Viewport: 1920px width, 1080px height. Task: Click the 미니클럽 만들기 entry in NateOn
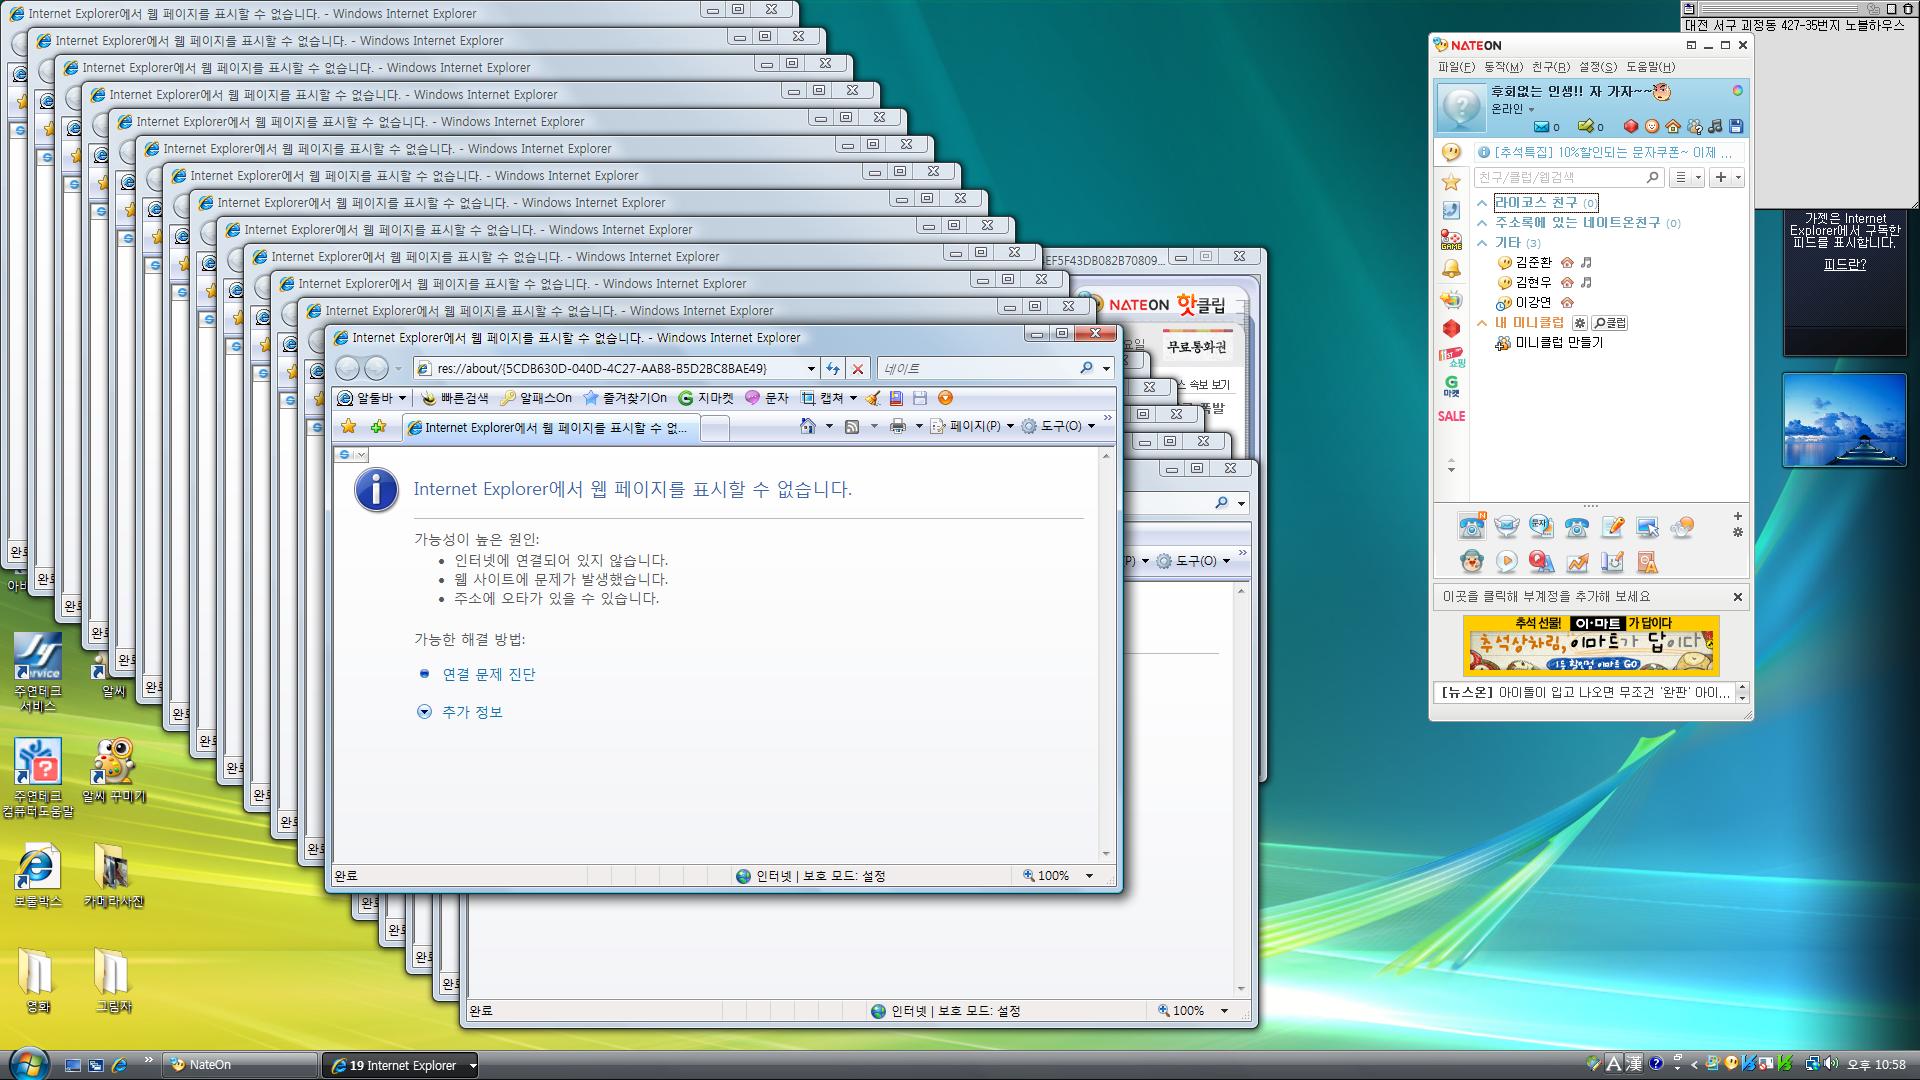click(x=1558, y=342)
